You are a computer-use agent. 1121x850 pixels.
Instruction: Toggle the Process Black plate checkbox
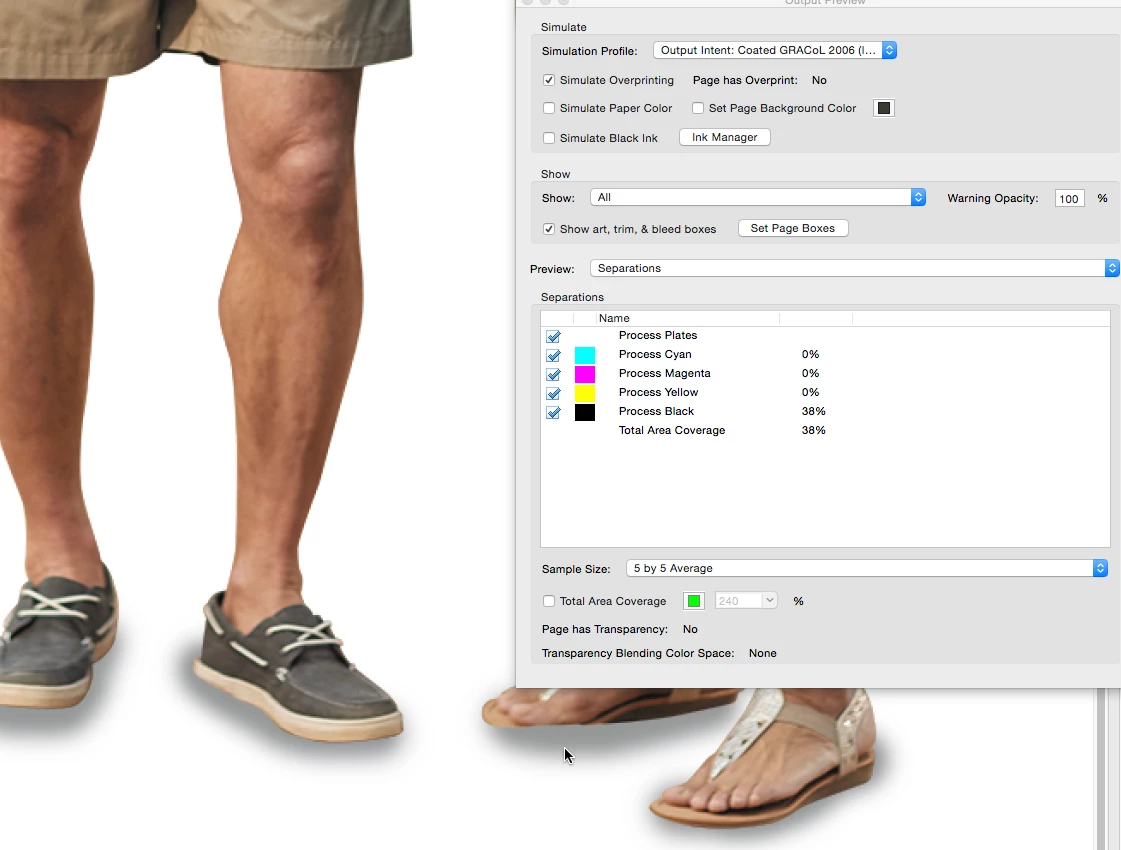[553, 412]
